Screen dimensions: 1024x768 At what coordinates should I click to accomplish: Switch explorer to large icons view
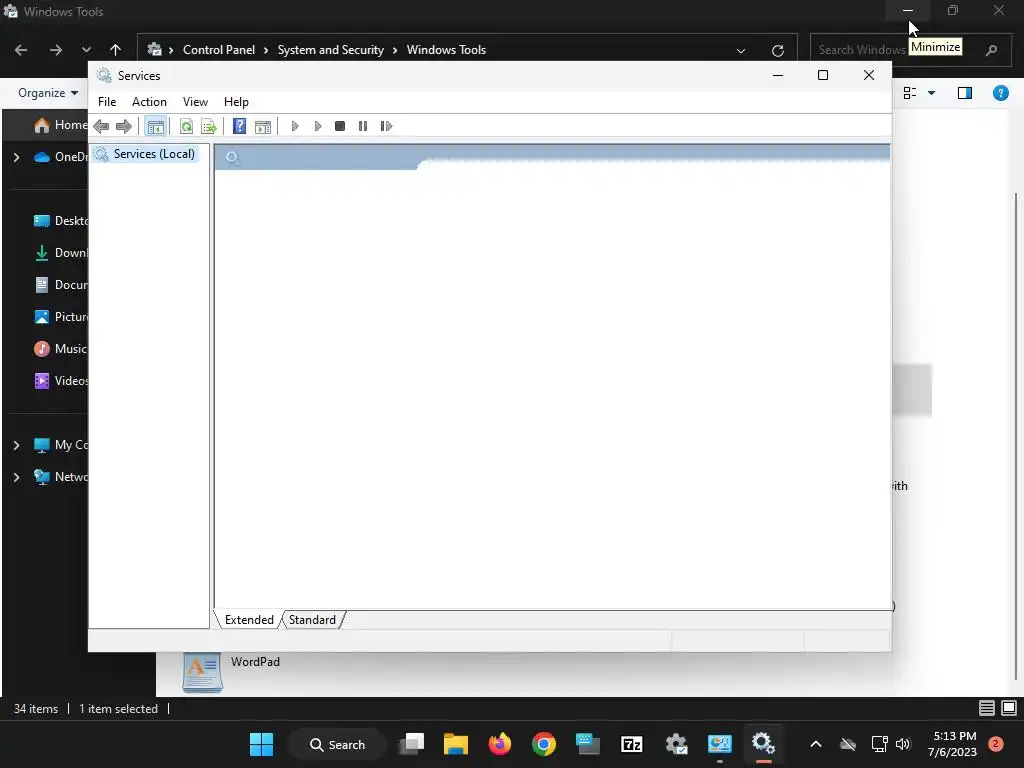(1009, 708)
